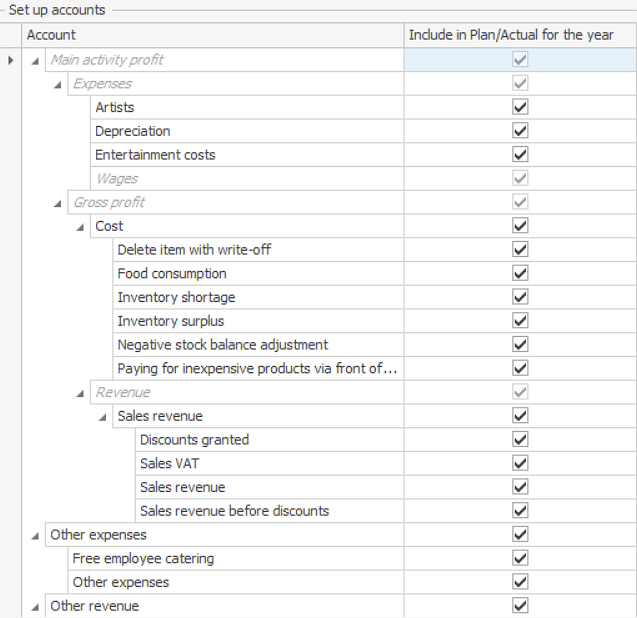Image resolution: width=637 pixels, height=618 pixels.
Task: Toggle the Depreciation include checkbox
Action: click(519, 131)
